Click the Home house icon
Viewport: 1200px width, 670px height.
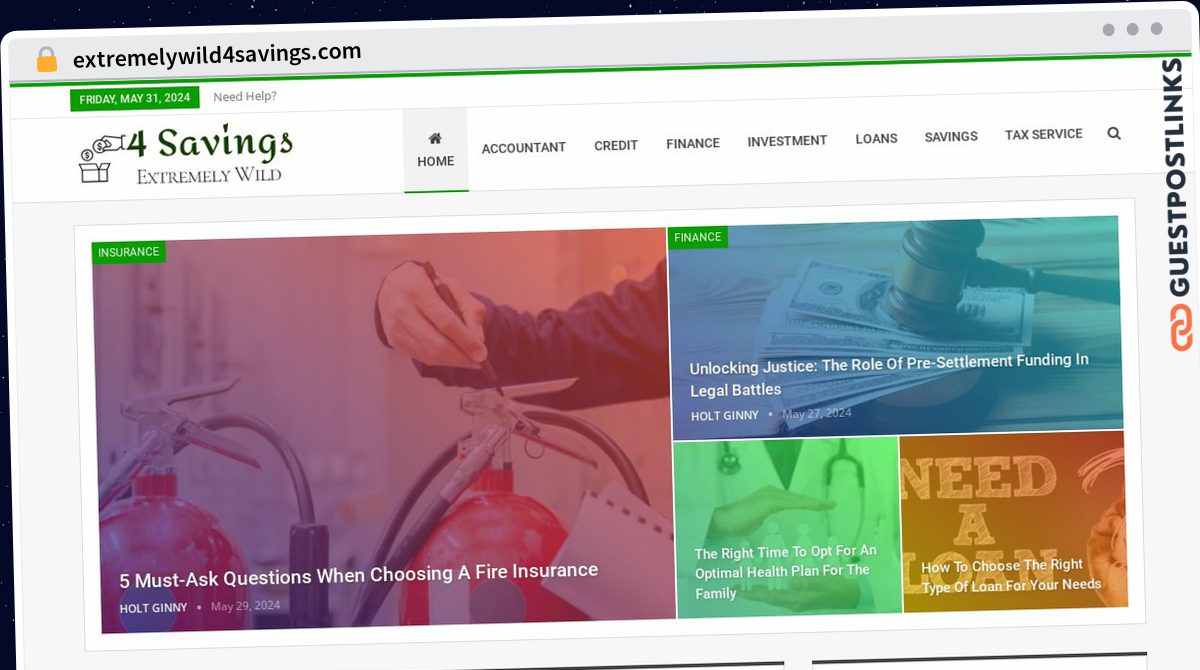(x=435, y=138)
